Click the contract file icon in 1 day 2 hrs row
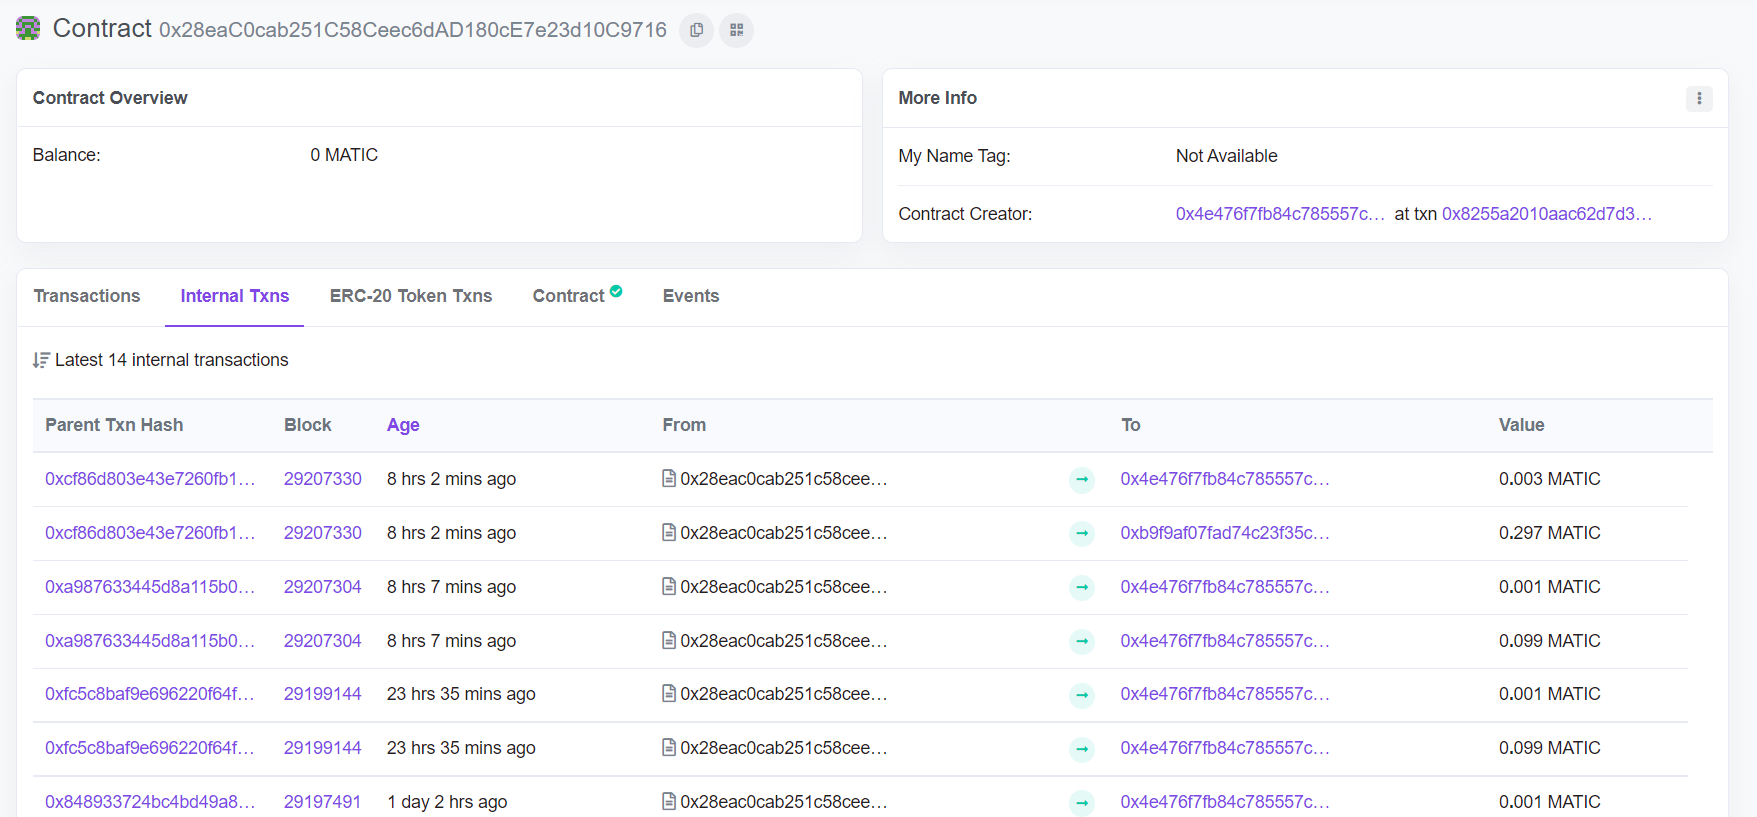Image resolution: width=1757 pixels, height=817 pixels. (x=669, y=801)
